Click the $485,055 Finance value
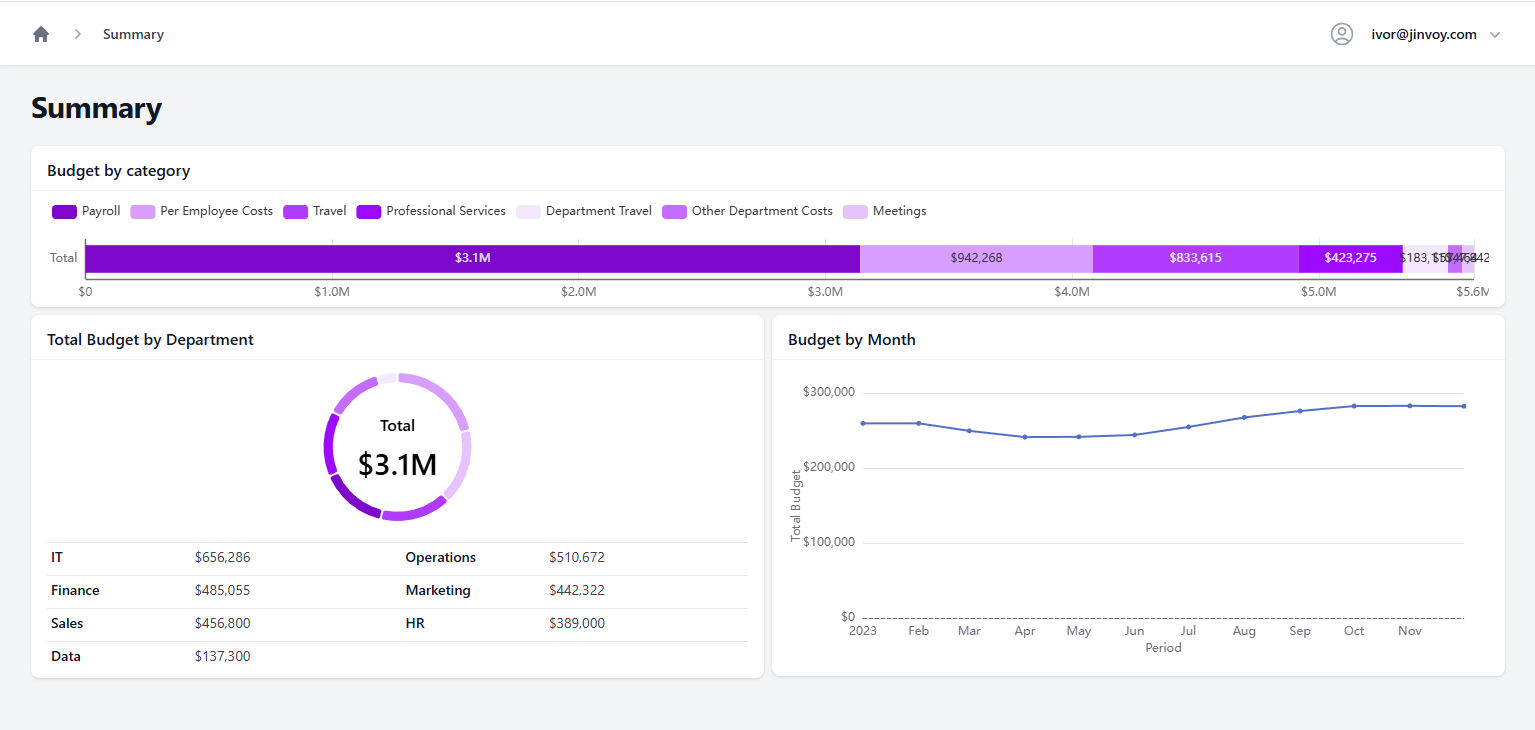The image size is (1535, 730). [x=223, y=590]
